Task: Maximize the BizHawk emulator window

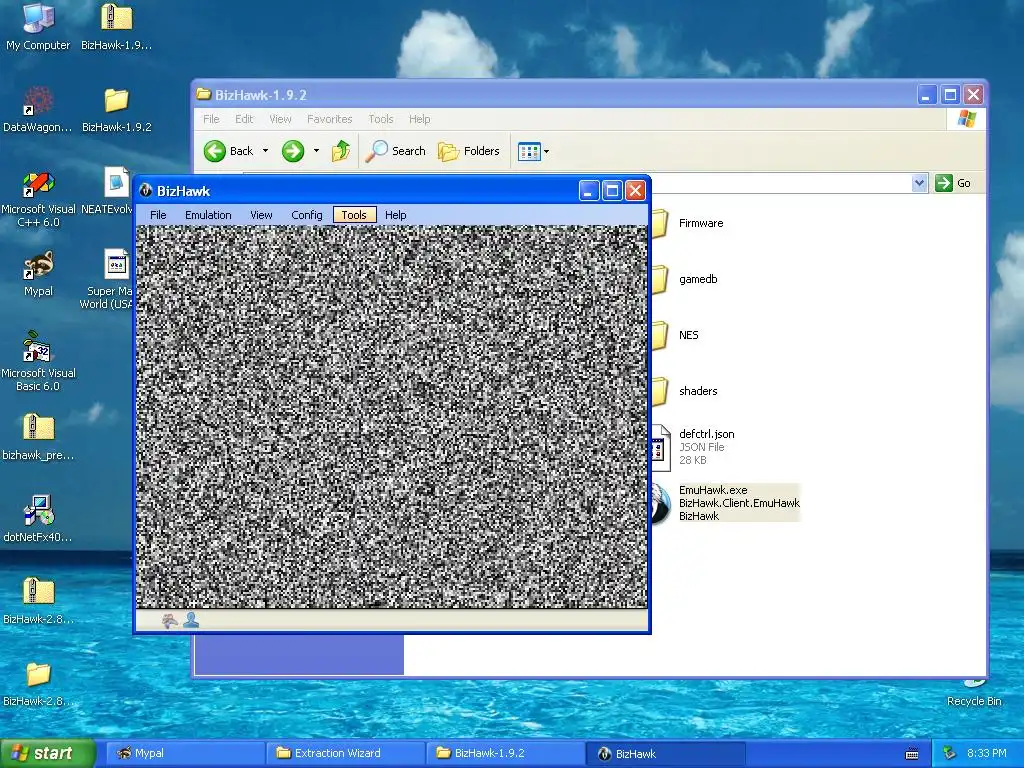Action: click(x=612, y=191)
